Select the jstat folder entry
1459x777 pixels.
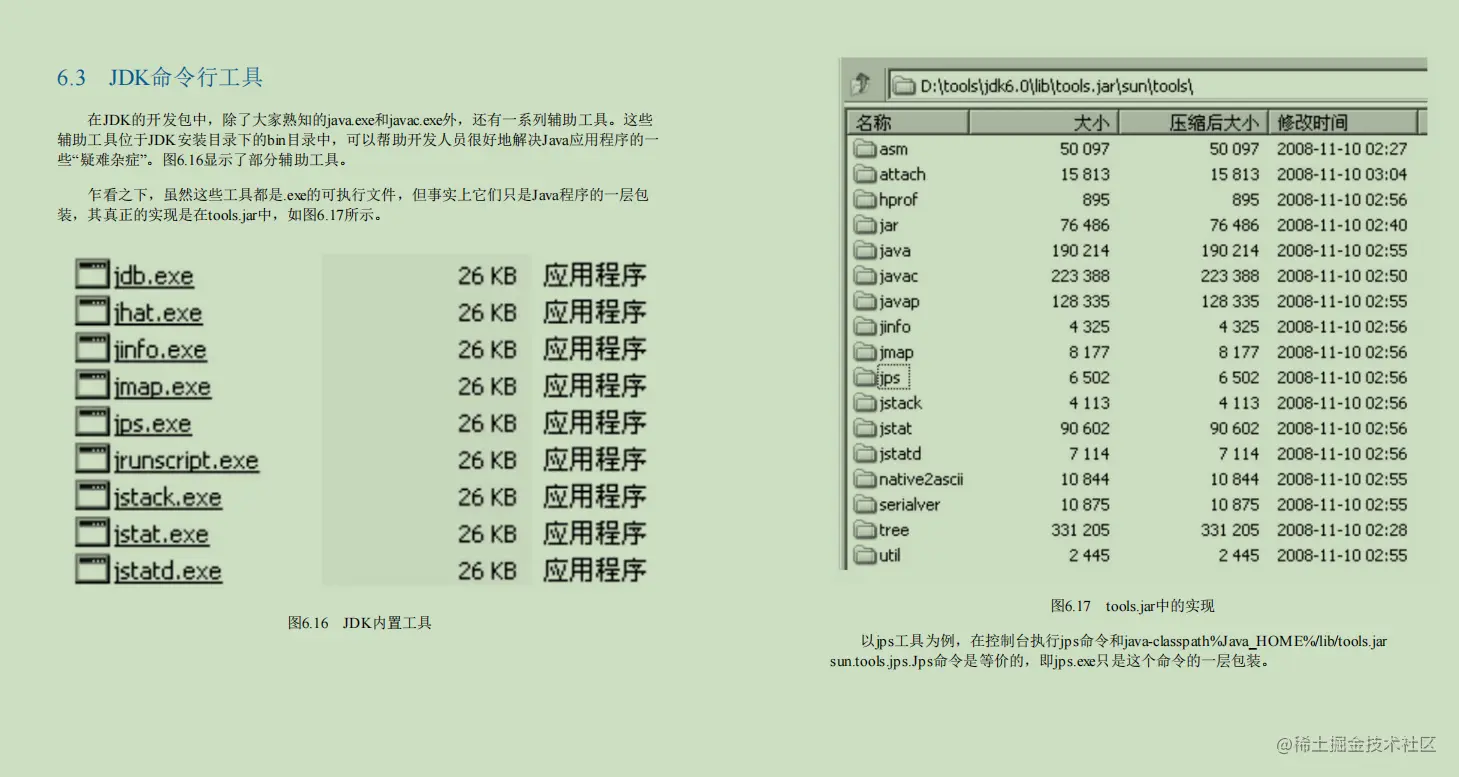[x=888, y=428]
